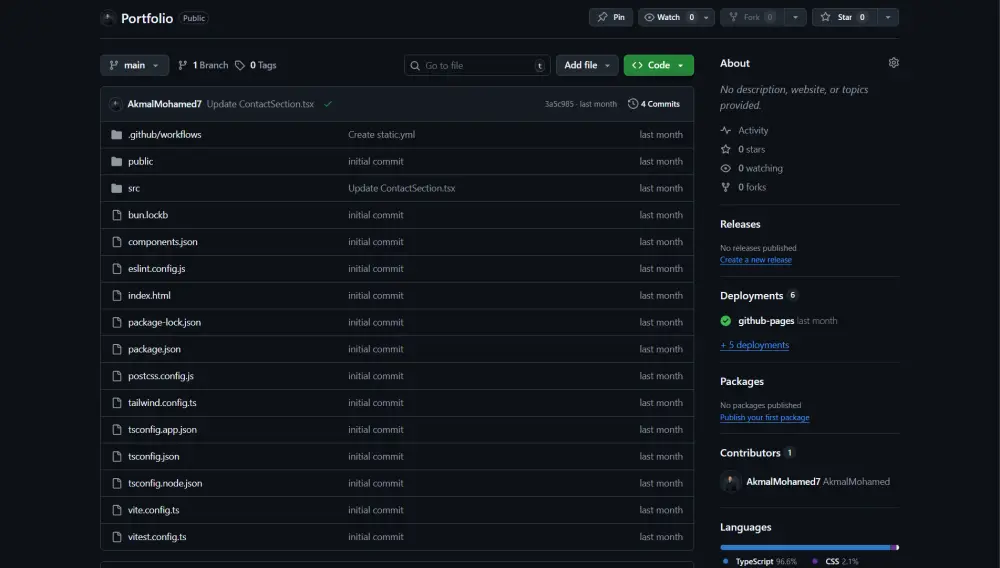The height and width of the screenshot is (568, 1000).
Task: Click the contributor avatar for AkmalMohamed7
Action: pos(730,481)
